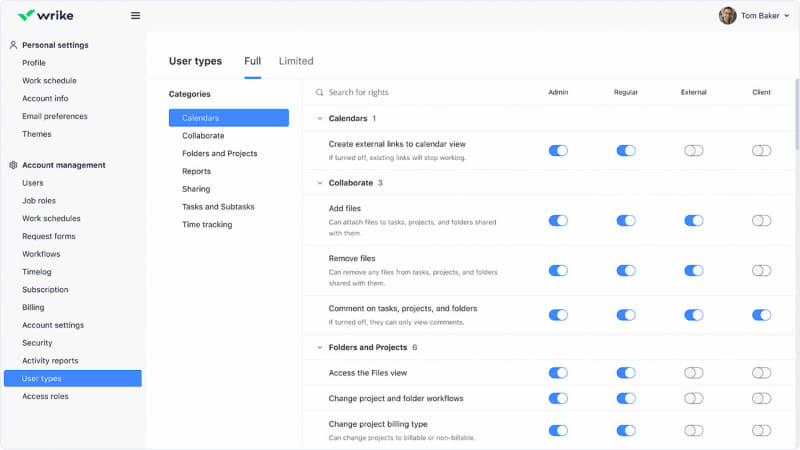Click the Account management gear icon

[13, 165]
